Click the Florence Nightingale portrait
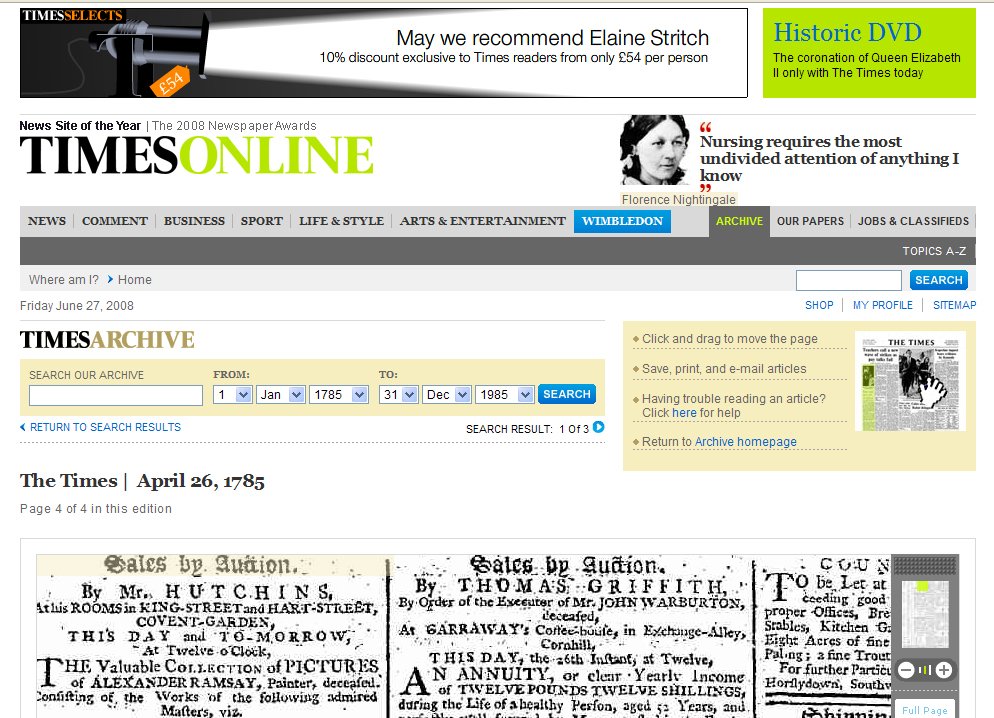994x718 pixels. [655, 150]
